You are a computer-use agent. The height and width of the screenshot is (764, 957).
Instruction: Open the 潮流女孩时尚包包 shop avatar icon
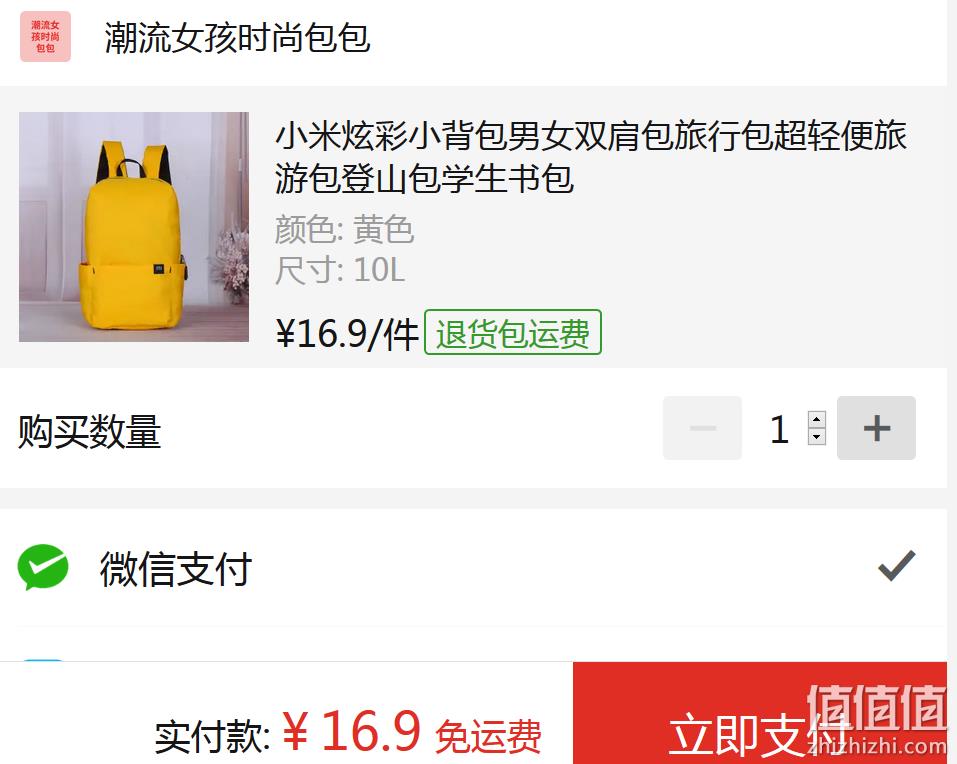[x=45, y=37]
